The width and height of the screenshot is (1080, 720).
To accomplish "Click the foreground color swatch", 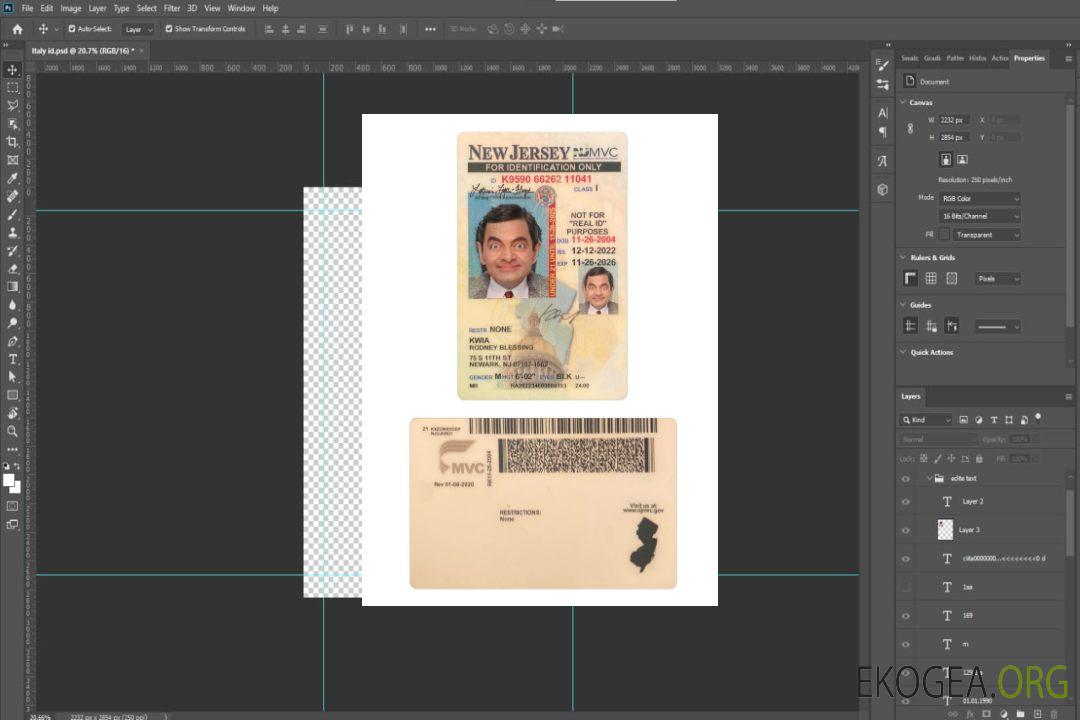I will [x=9, y=480].
